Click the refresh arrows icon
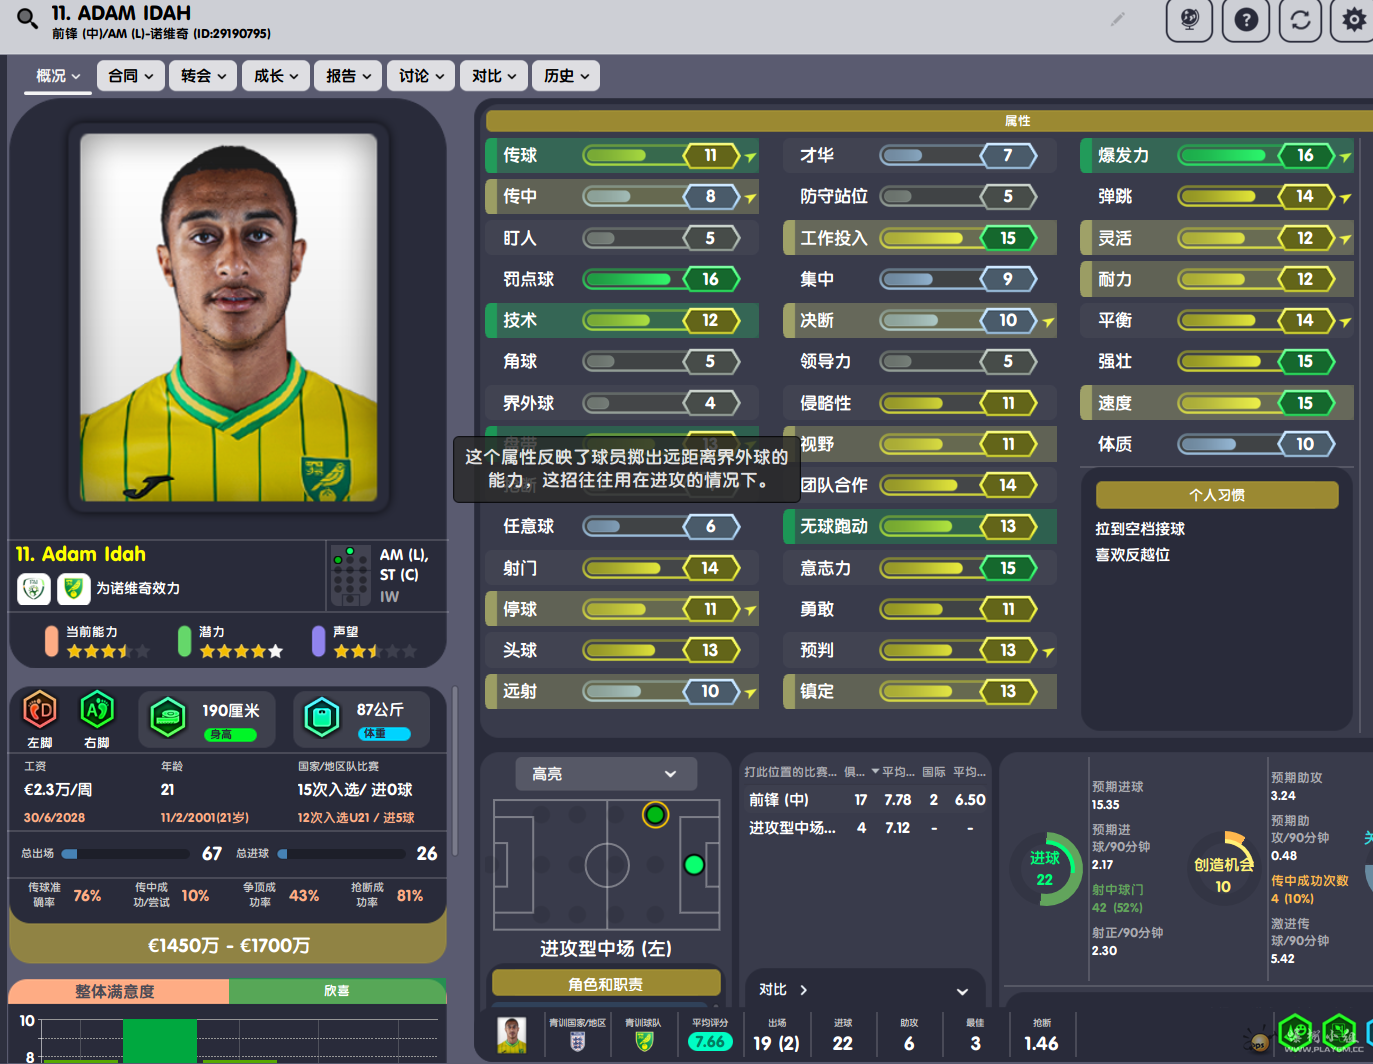This screenshot has width=1373, height=1064. 1300,20
